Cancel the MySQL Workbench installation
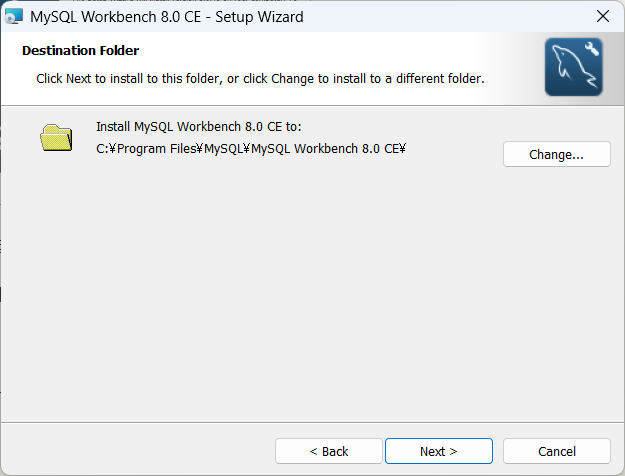 point(556,451)
